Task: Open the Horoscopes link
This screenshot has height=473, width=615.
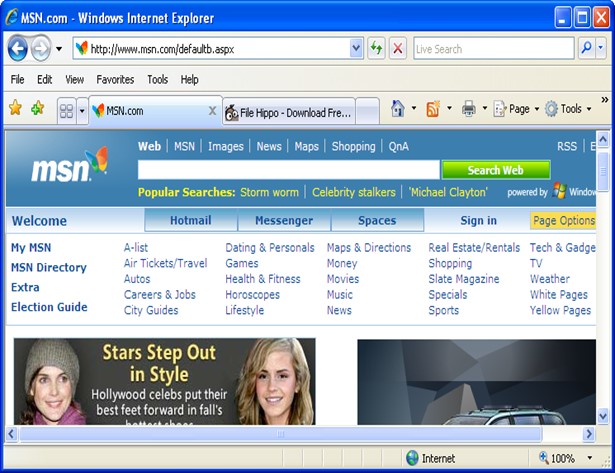Action: coord(253,295)
